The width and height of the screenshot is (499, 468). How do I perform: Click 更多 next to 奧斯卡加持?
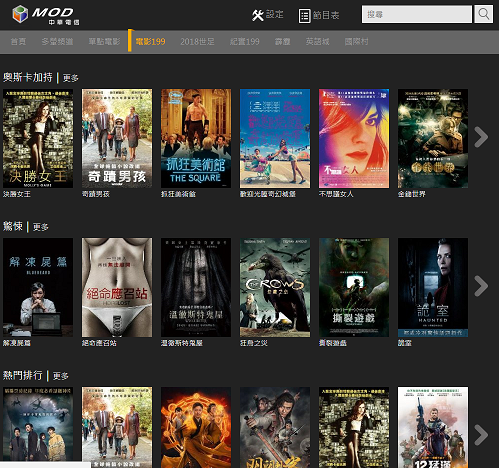pyautogui.click(x=71, y=78)
